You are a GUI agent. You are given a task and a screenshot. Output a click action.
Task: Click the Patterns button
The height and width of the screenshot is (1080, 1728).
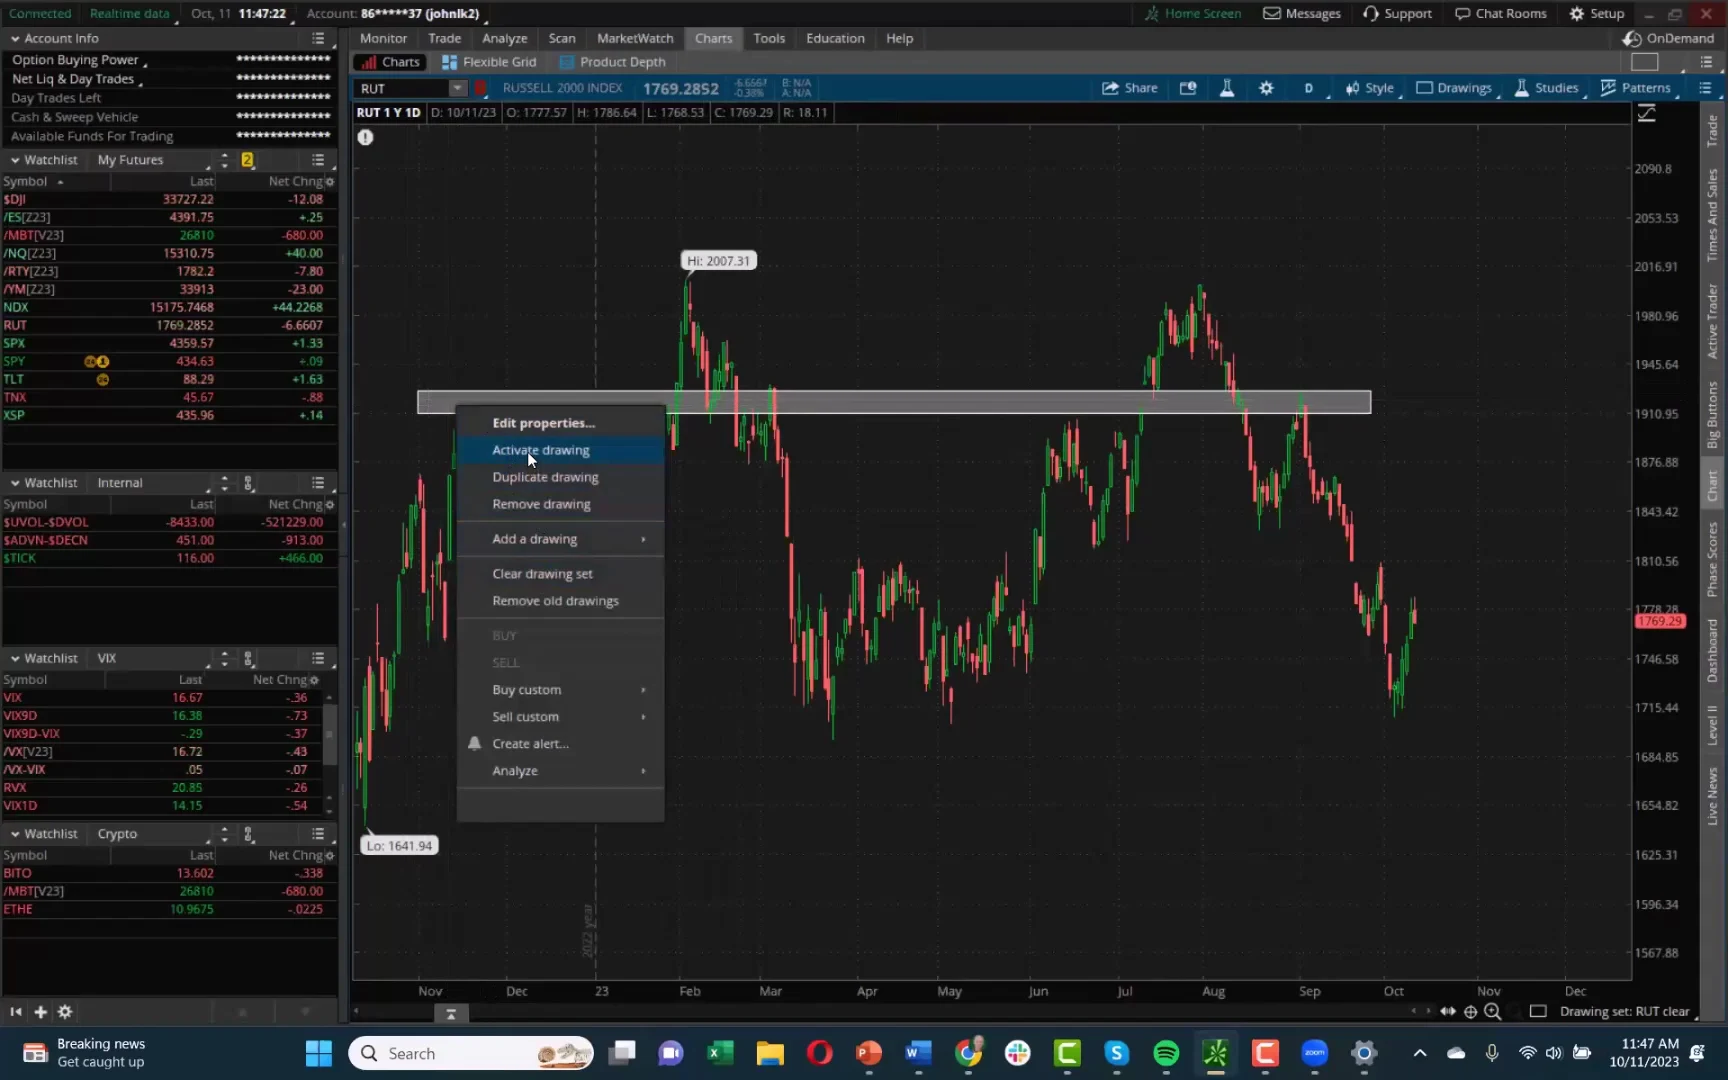pos(1636,88)
